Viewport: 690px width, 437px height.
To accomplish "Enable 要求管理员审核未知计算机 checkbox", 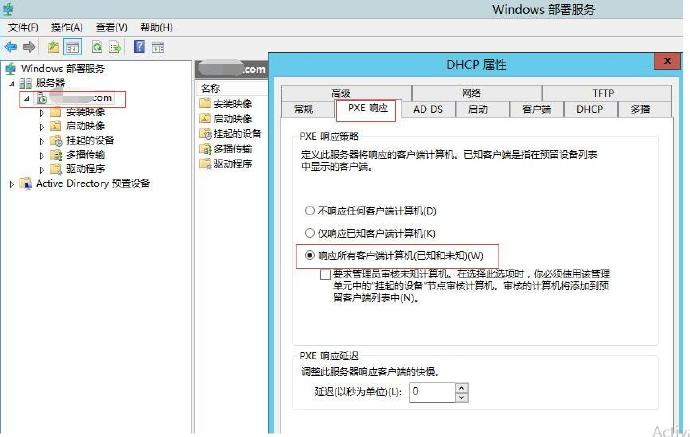I will 325,274.
